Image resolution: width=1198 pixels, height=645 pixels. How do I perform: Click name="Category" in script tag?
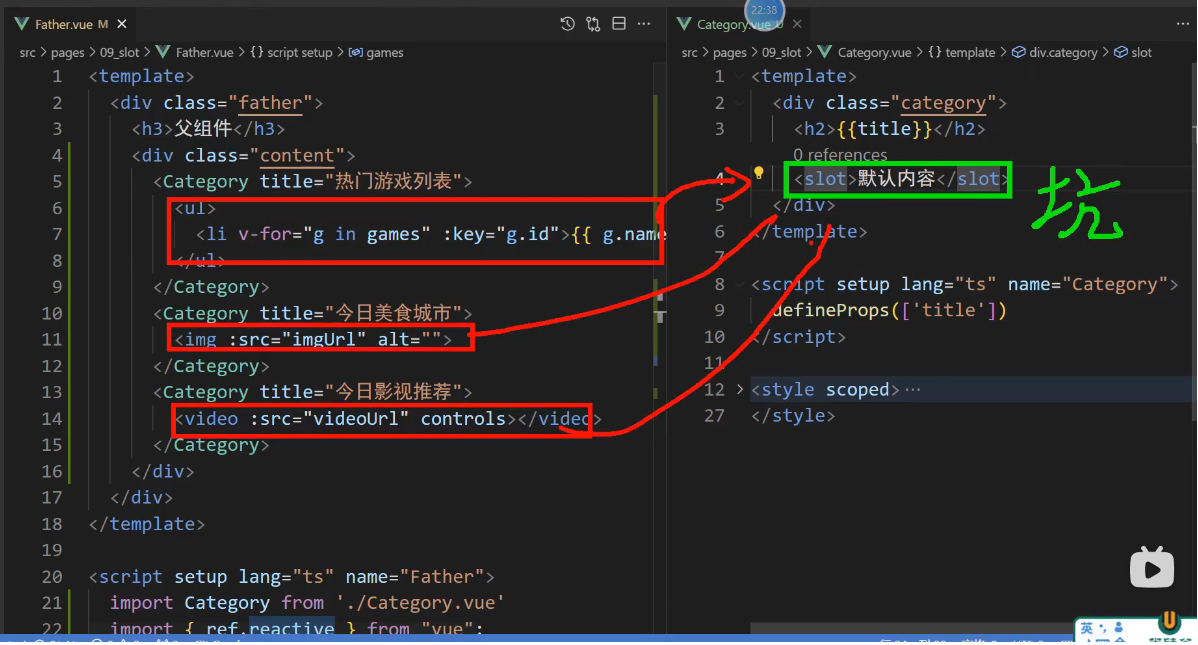(1087, 284)
